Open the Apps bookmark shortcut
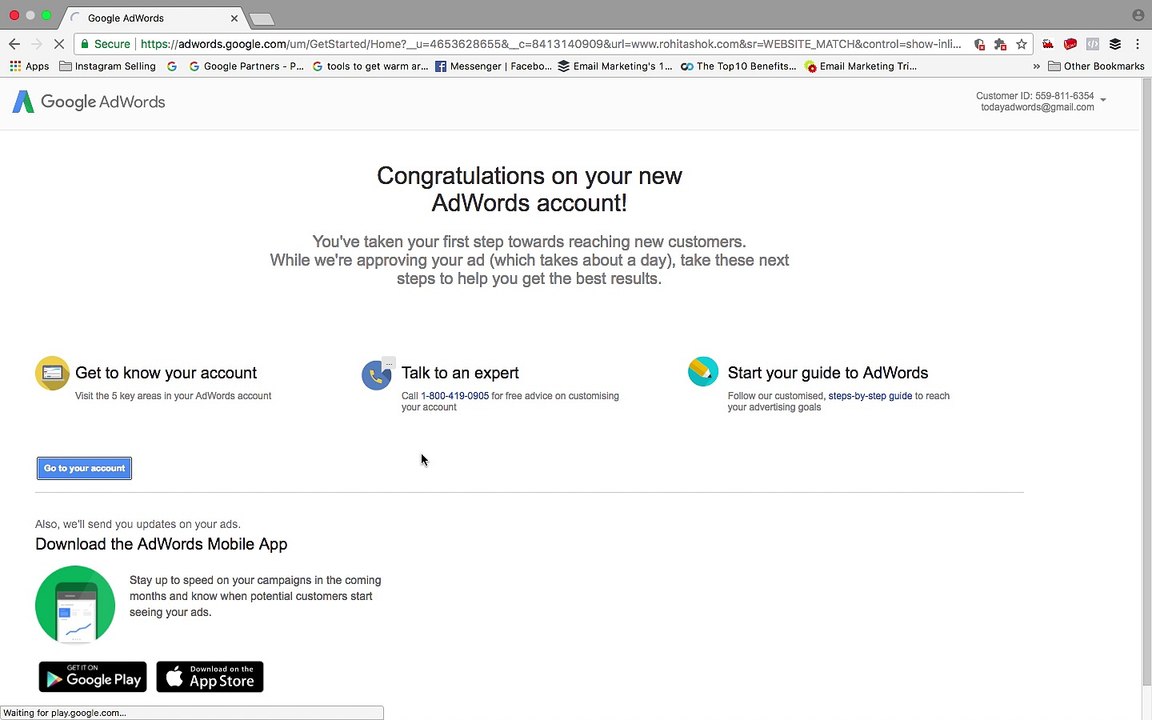1152x720 pixels. tap(29, 66)
